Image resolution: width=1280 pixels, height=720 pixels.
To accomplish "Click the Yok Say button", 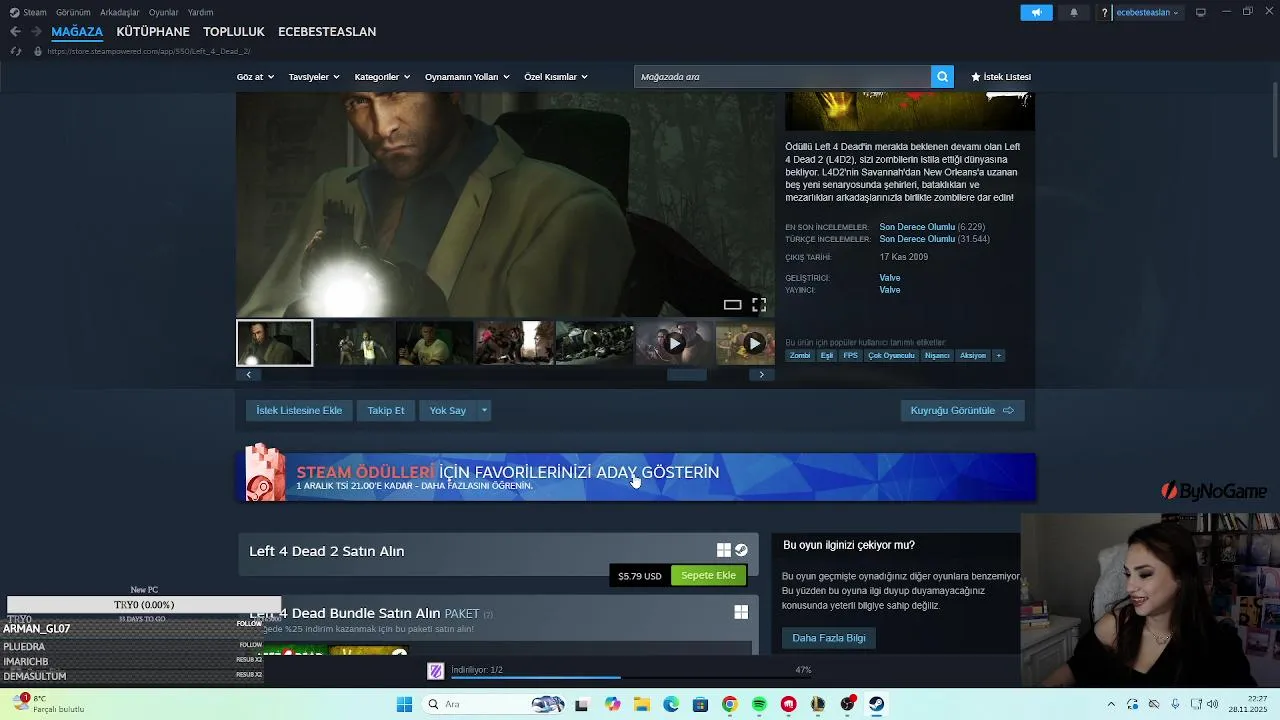I will coord(448,410).
